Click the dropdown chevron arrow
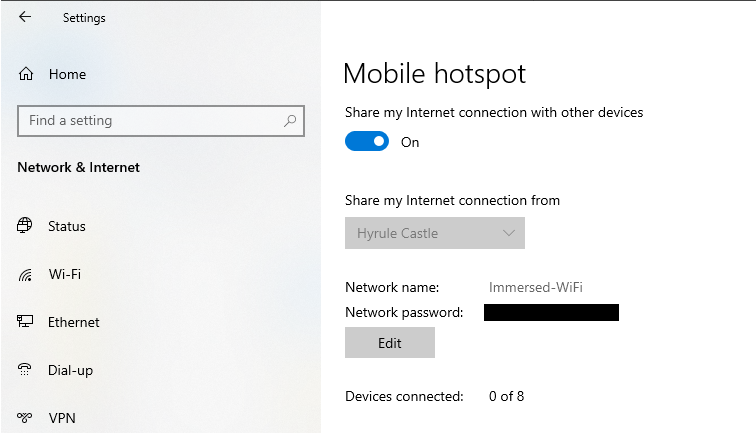This screenshot has height=434, width=756. (509, 233)
